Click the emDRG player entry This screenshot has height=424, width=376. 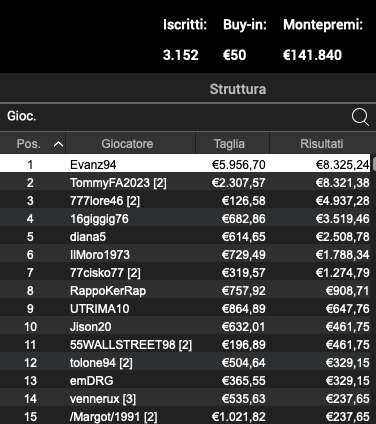pyautogui.click(x=185, y=380)
